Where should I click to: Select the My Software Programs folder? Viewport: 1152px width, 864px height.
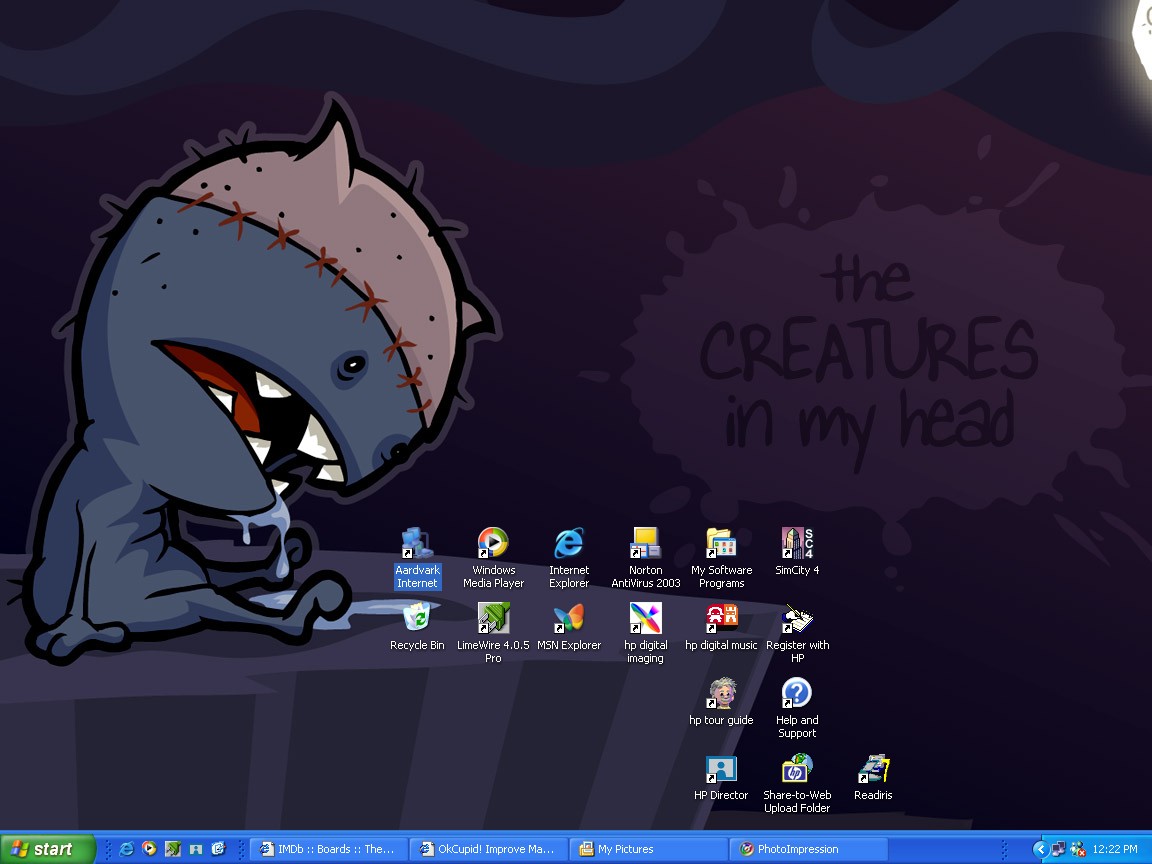(x=721, y=557)
